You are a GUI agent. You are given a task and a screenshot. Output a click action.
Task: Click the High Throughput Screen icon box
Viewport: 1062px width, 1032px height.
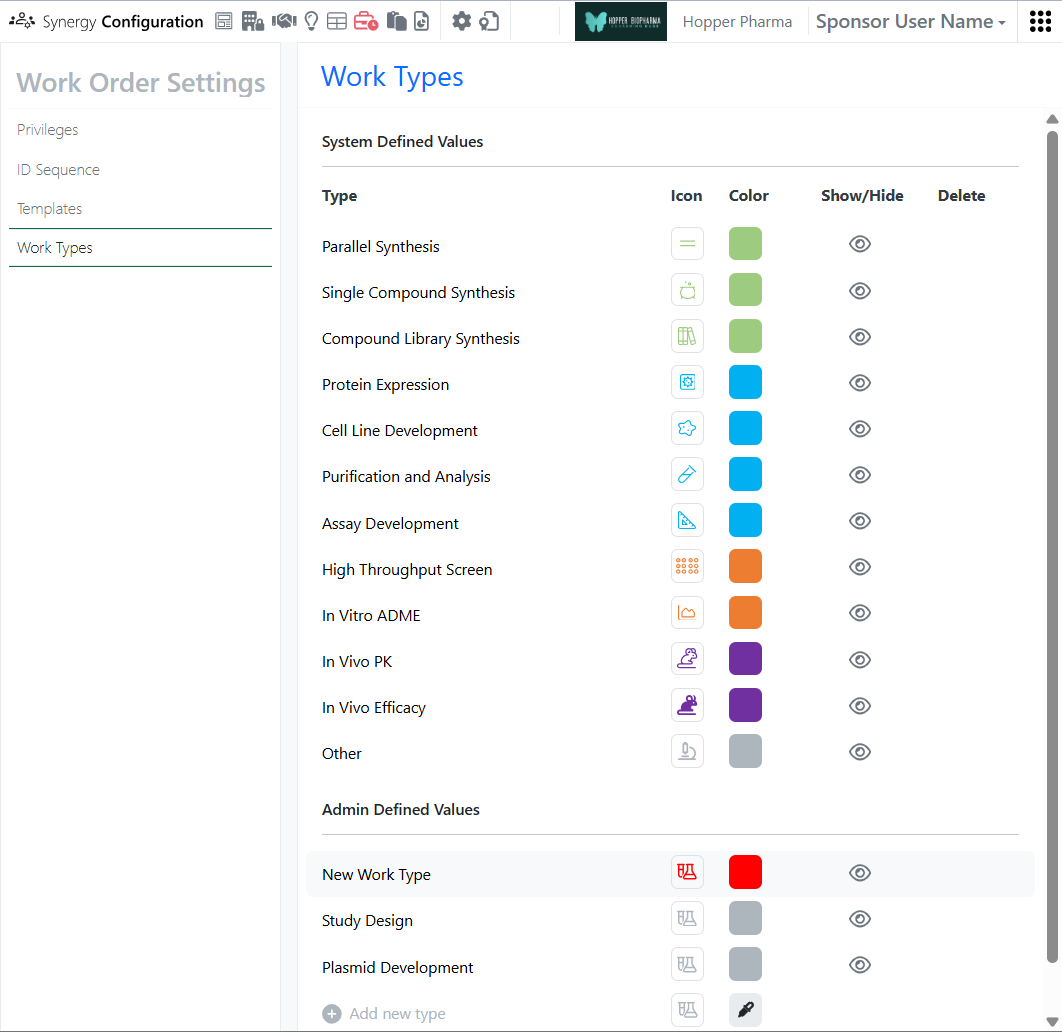(x=687, y=567)
